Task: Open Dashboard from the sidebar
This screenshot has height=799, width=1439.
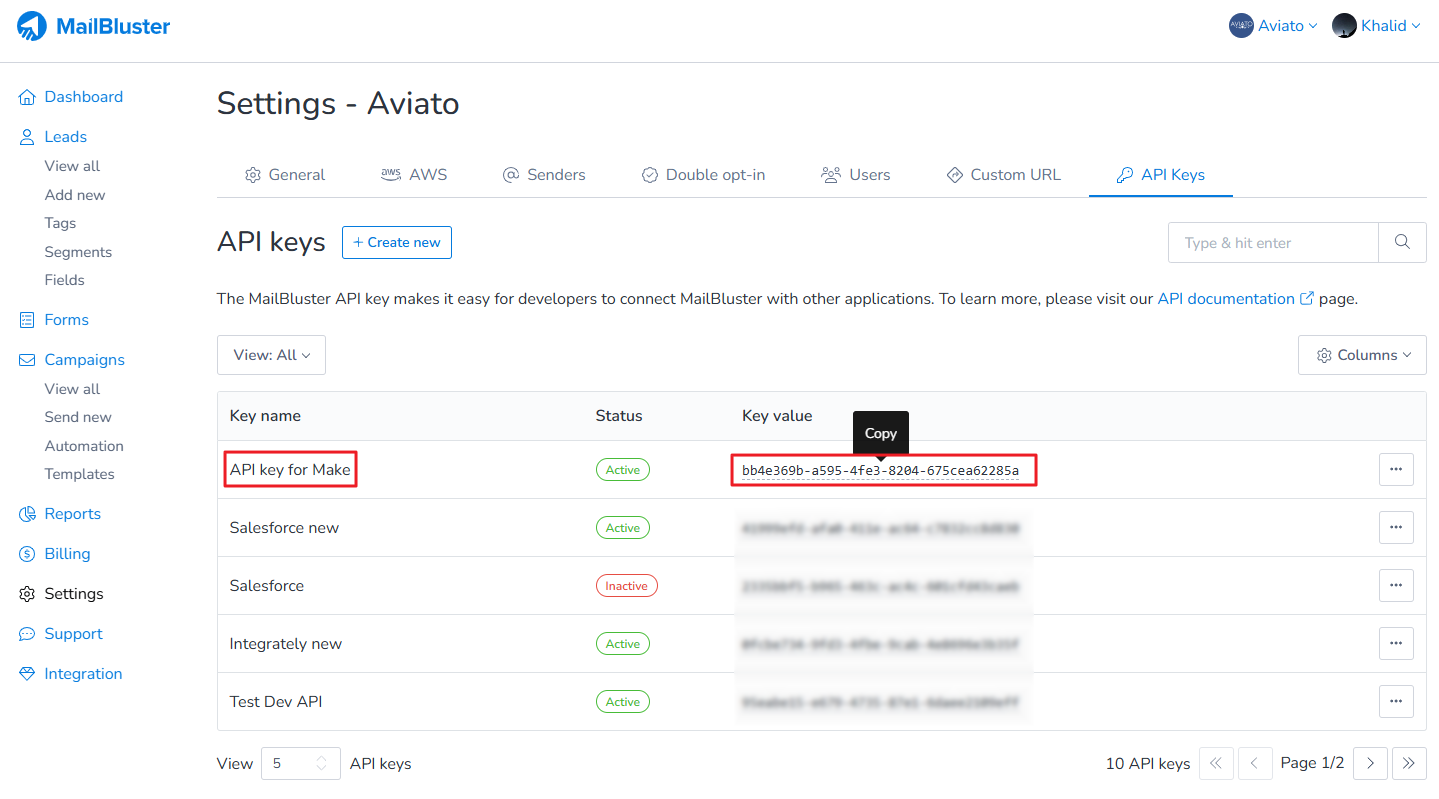Action: coord(83,97)
